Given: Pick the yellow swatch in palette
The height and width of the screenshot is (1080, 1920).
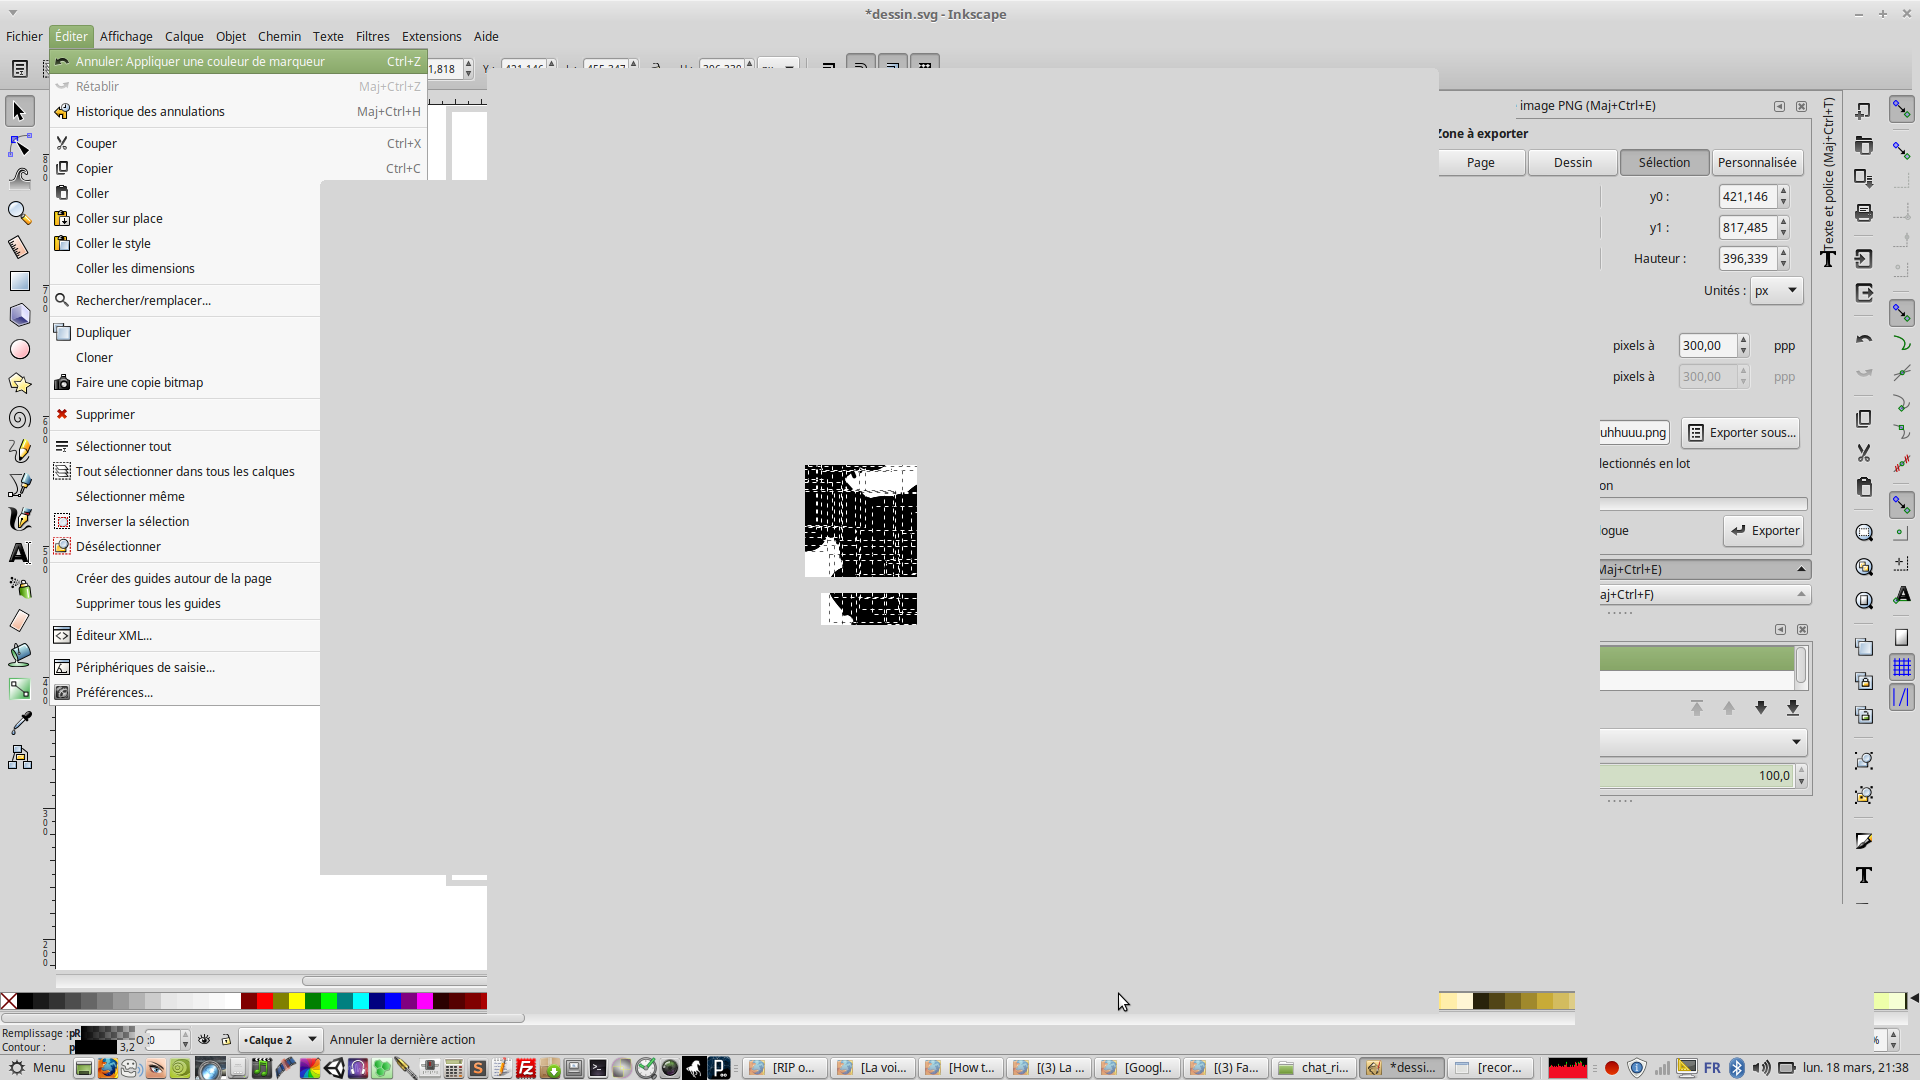Looking at the screenshot, I should click(x=297, y=1001).
